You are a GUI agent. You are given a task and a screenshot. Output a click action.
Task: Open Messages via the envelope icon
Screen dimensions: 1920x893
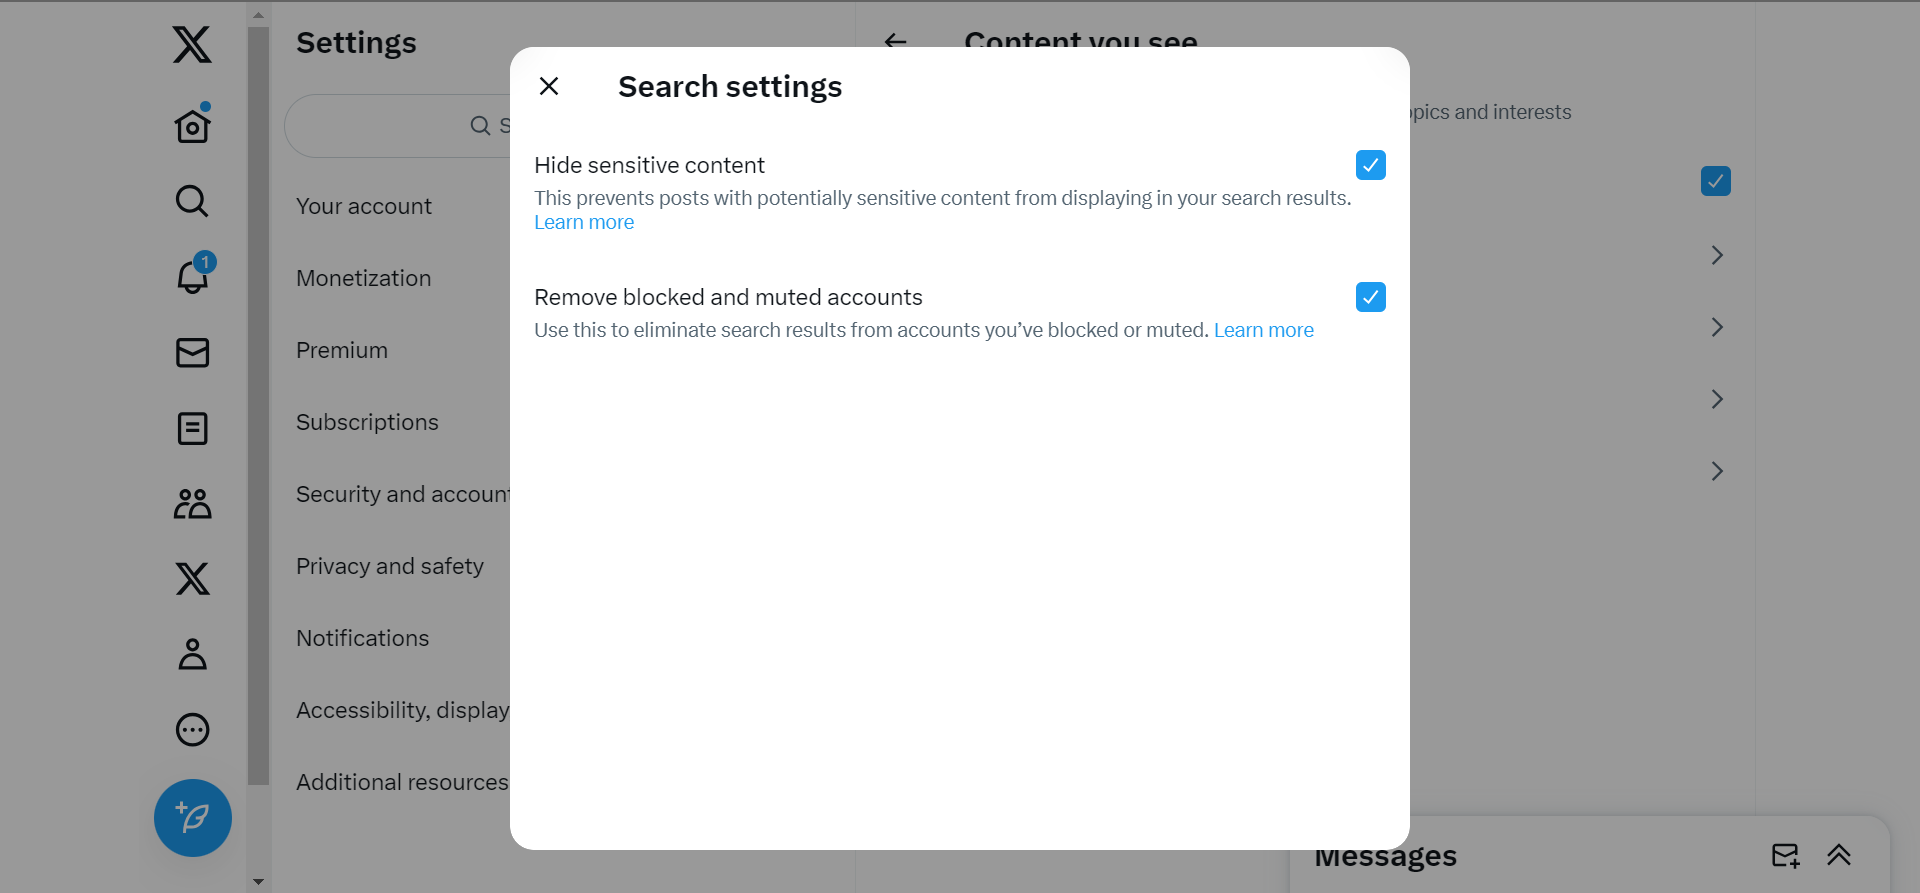click(192, 353)
